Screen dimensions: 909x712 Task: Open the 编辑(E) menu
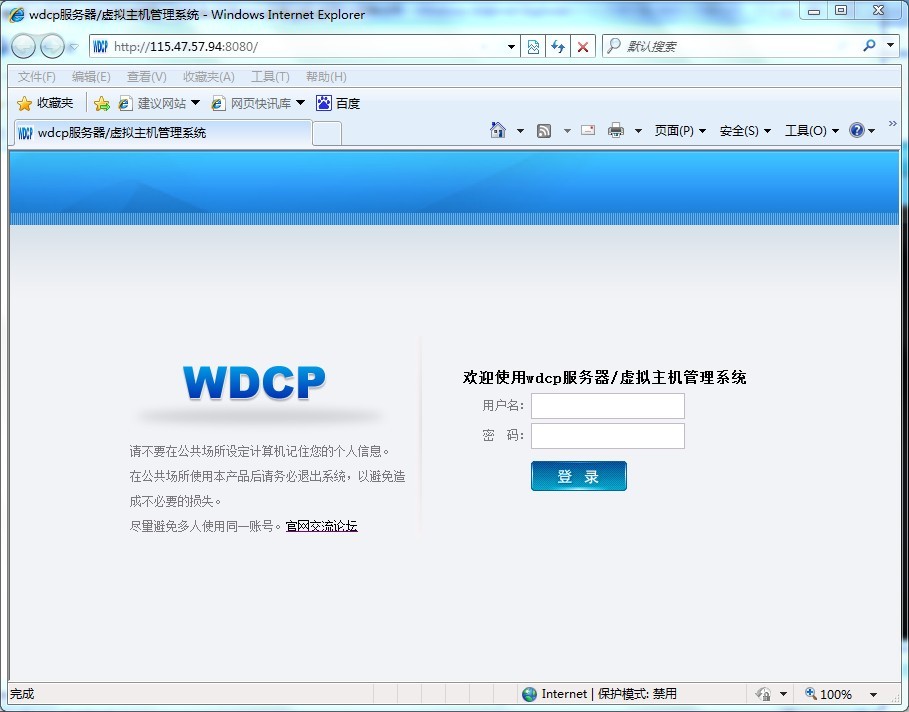[91, 77]
